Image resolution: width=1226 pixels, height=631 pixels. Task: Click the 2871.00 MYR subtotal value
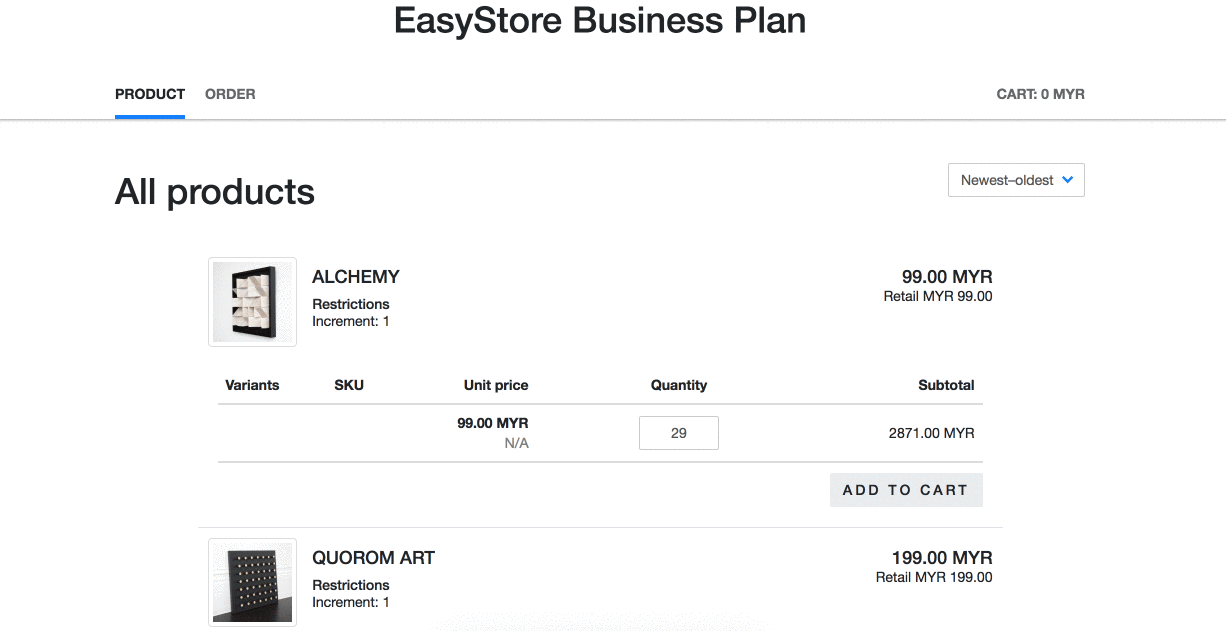point(931,433)
